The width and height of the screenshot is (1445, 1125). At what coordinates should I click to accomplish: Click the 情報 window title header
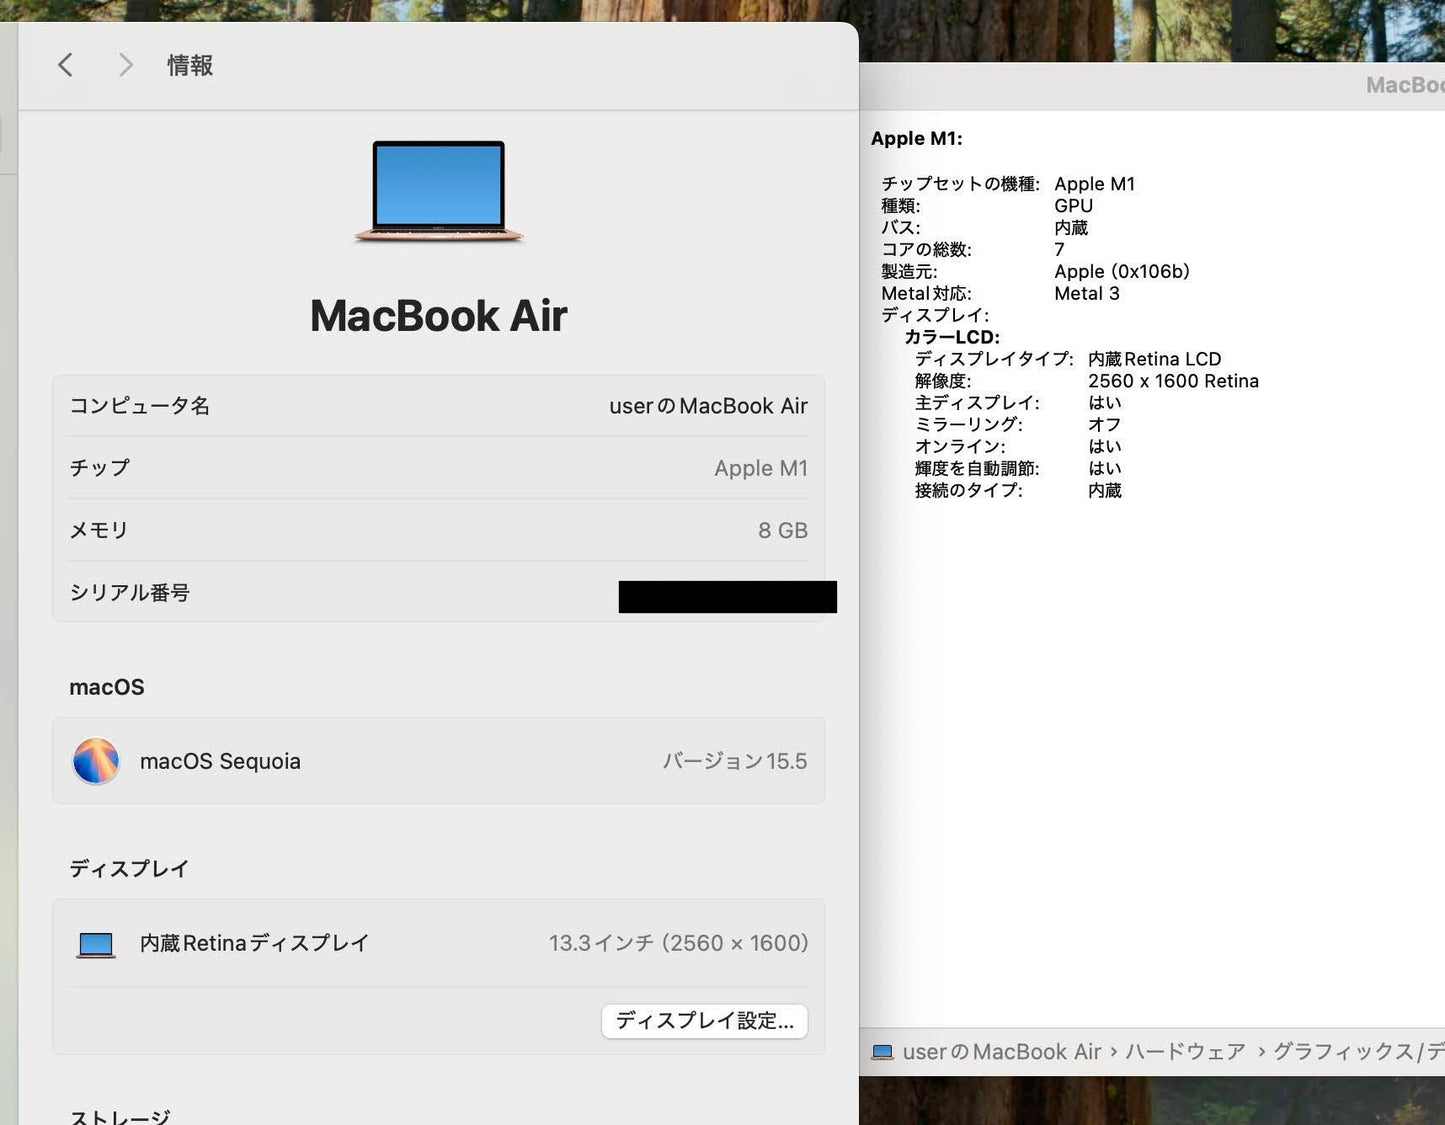189,64
